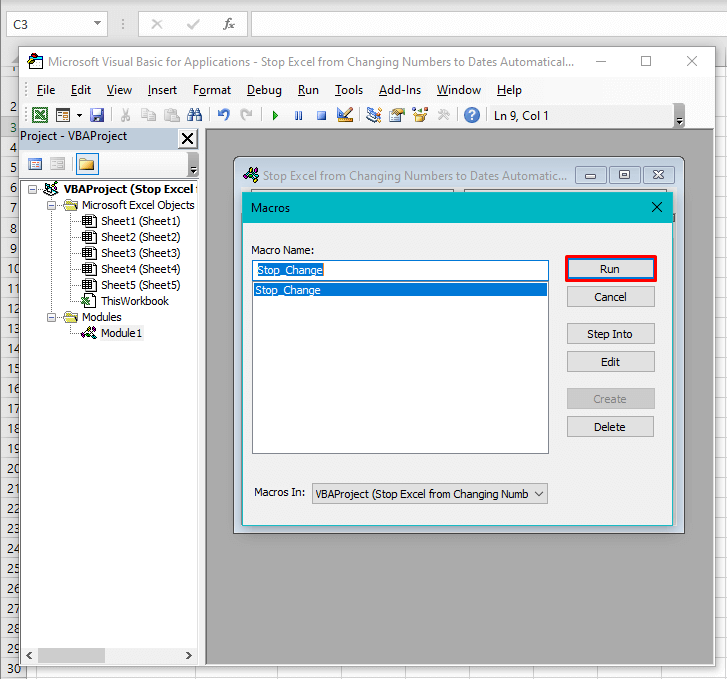Image resolution: width=727 pixels, height=679 pixels.
Task: Click the Break pause icon
Action: click(298, 115)
